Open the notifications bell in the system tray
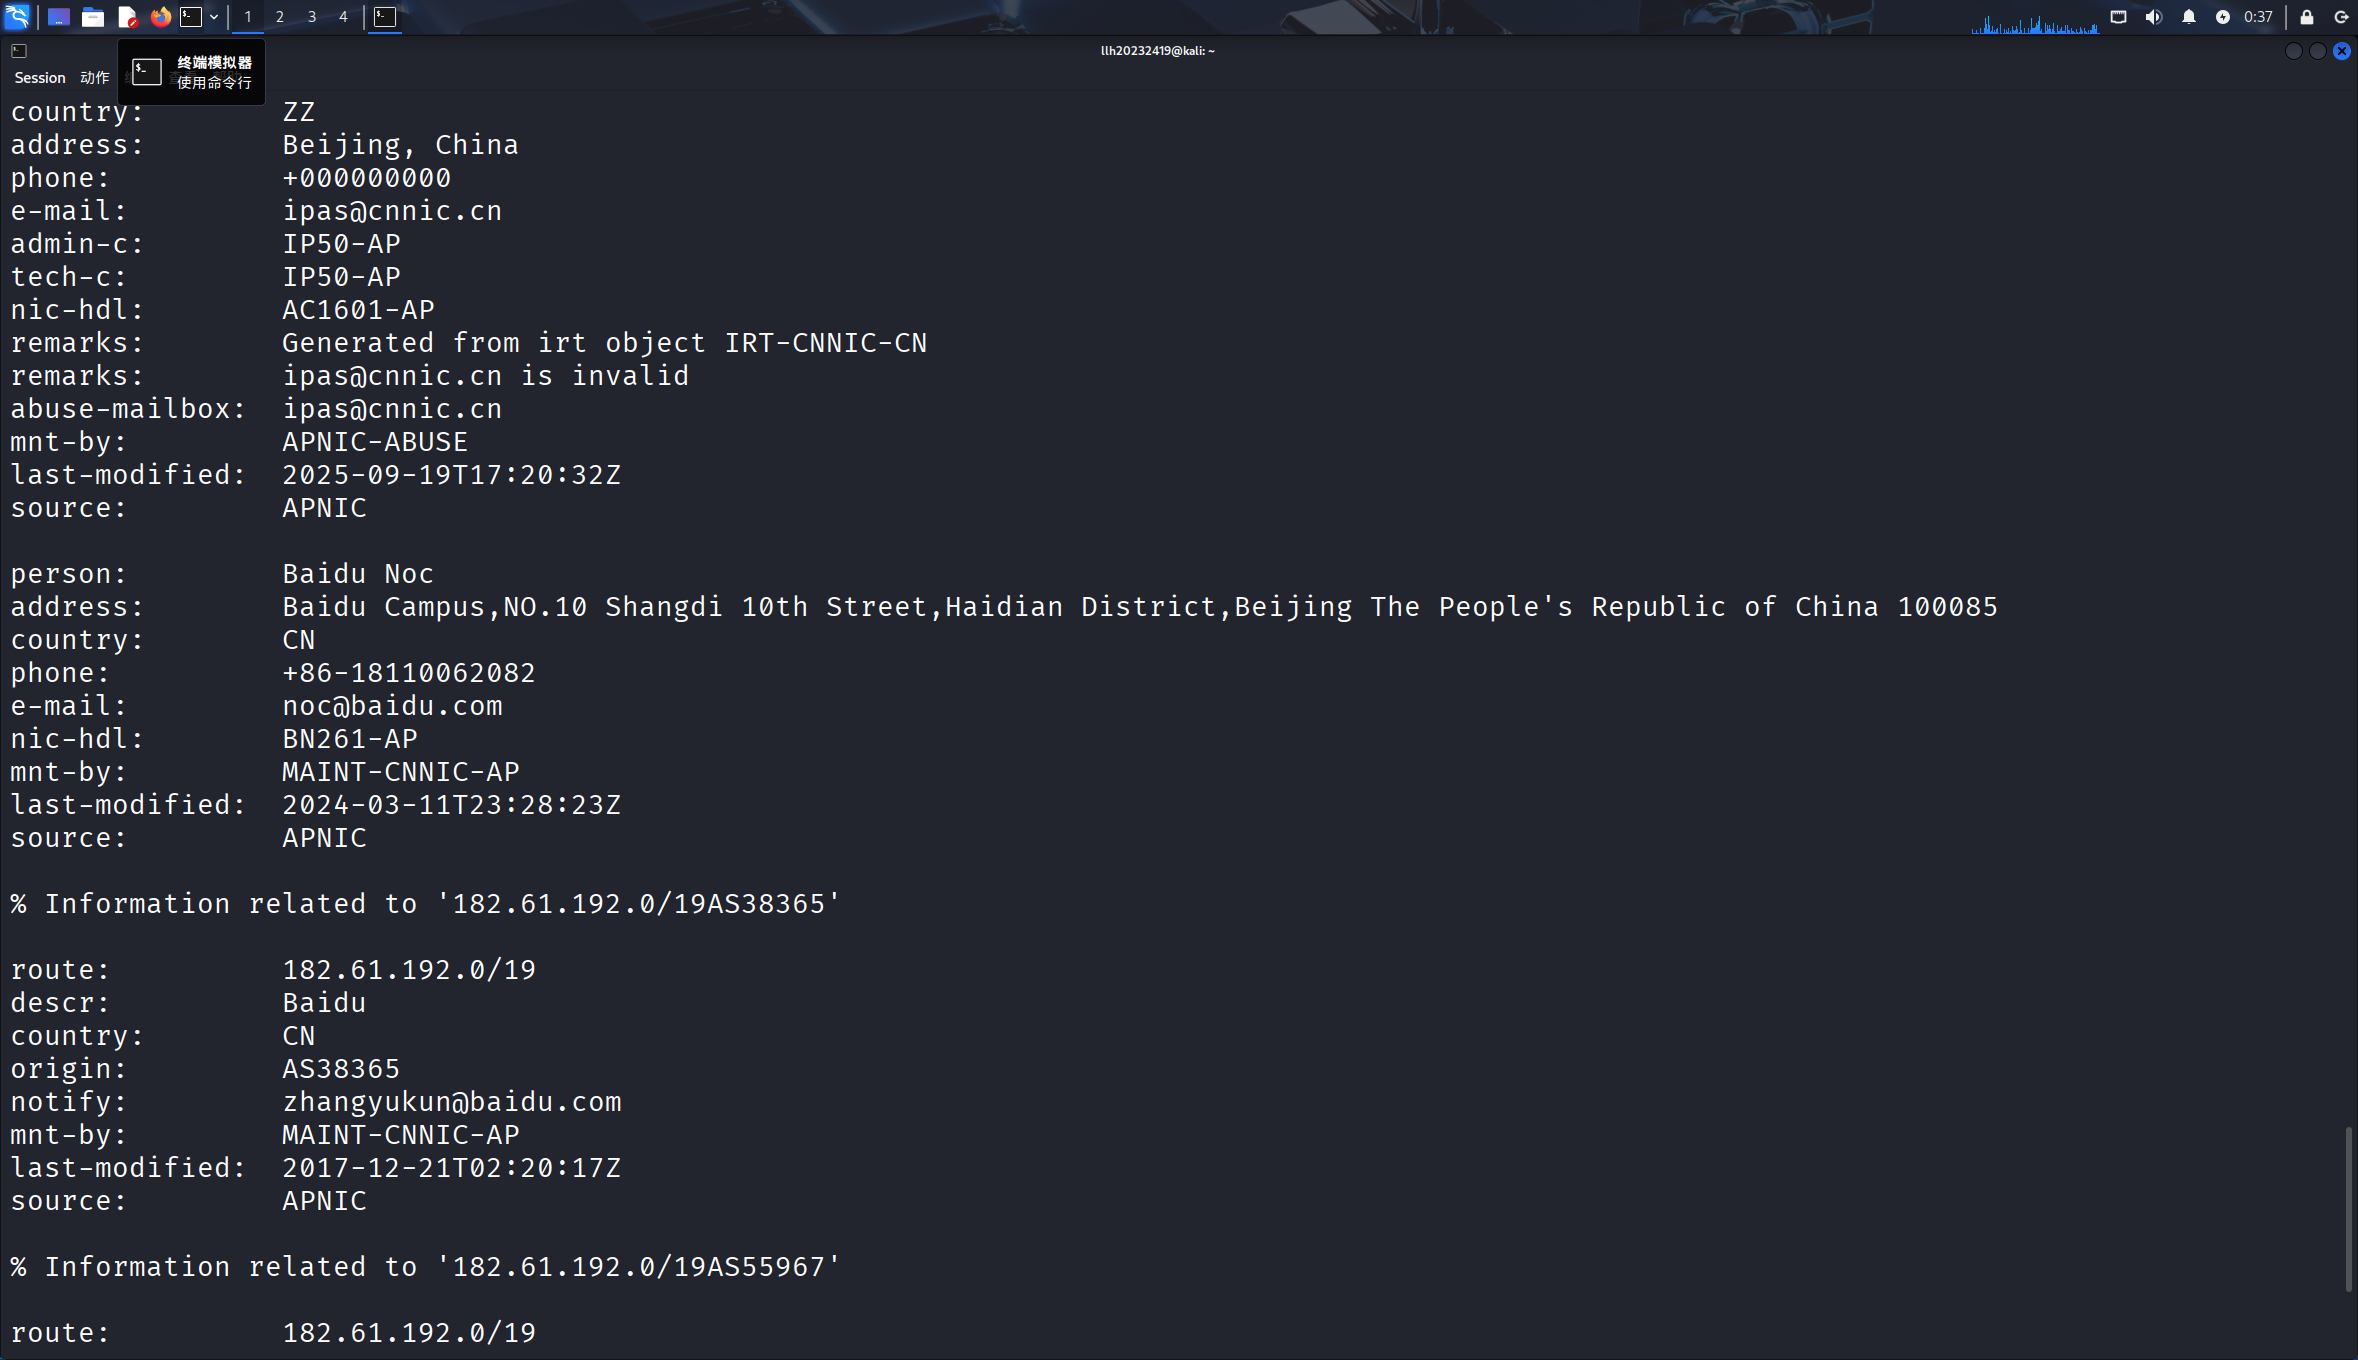The image size is (2358, 1360). [x=2189, y=17]
